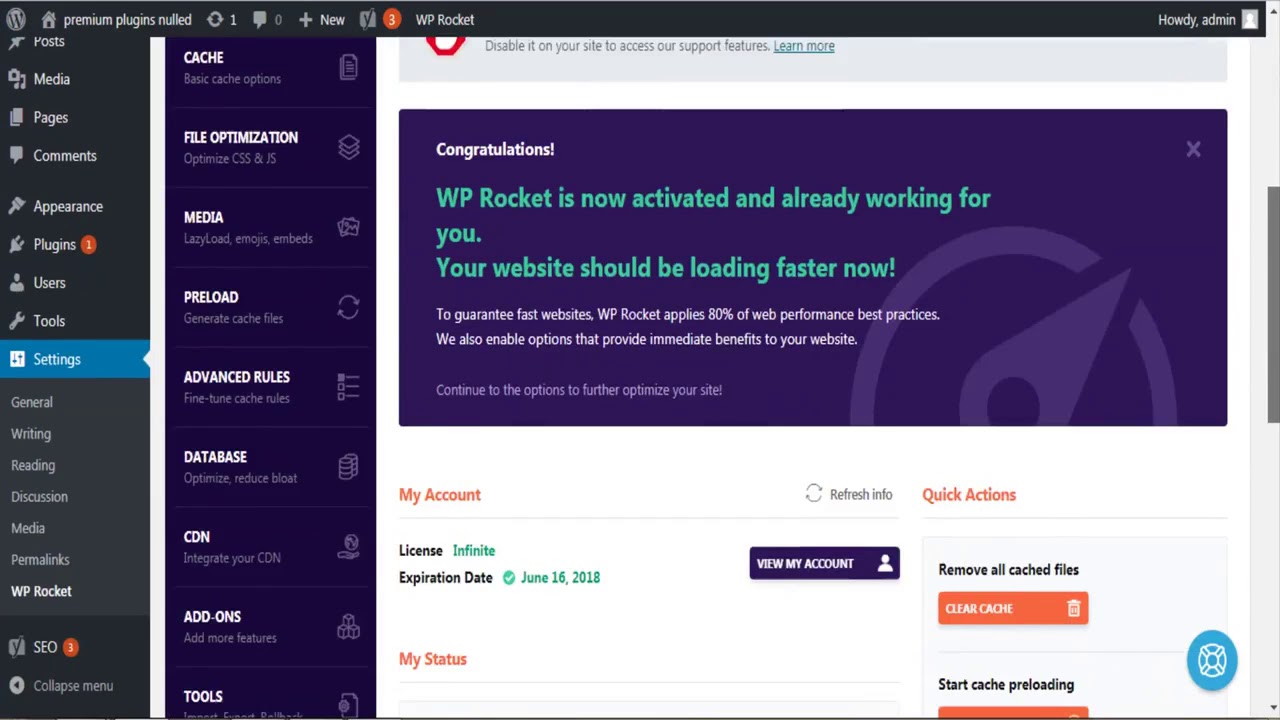
Task: Click the File Optimization layers icon
Action: (x=348, y=147)
